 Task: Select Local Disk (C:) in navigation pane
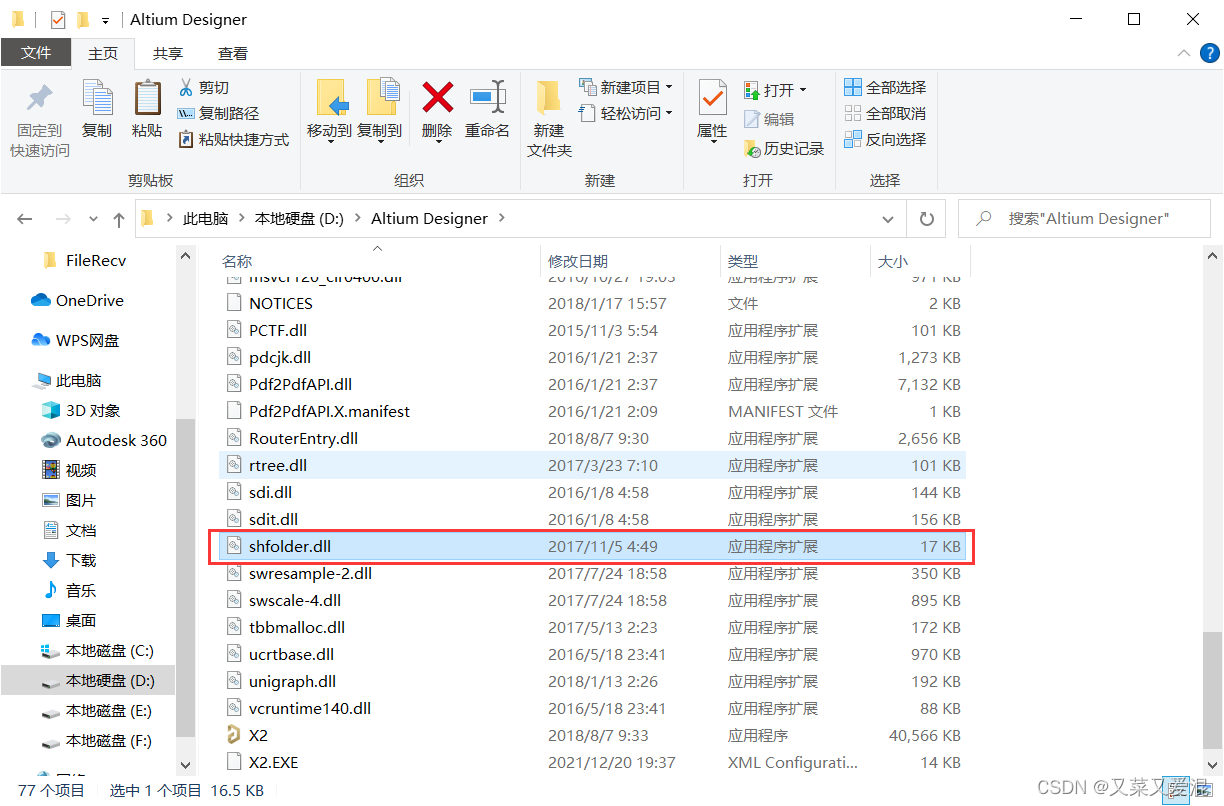point(109,651)
